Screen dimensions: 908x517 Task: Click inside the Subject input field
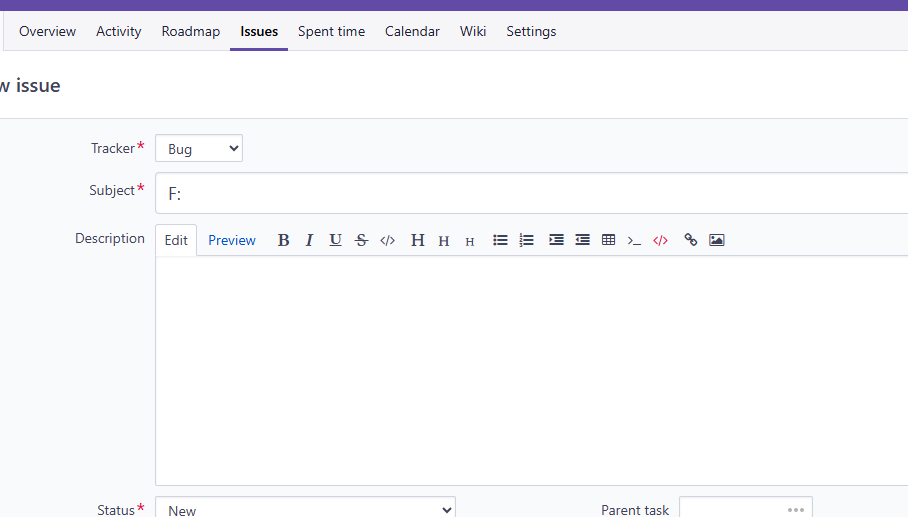coord(532,193)
